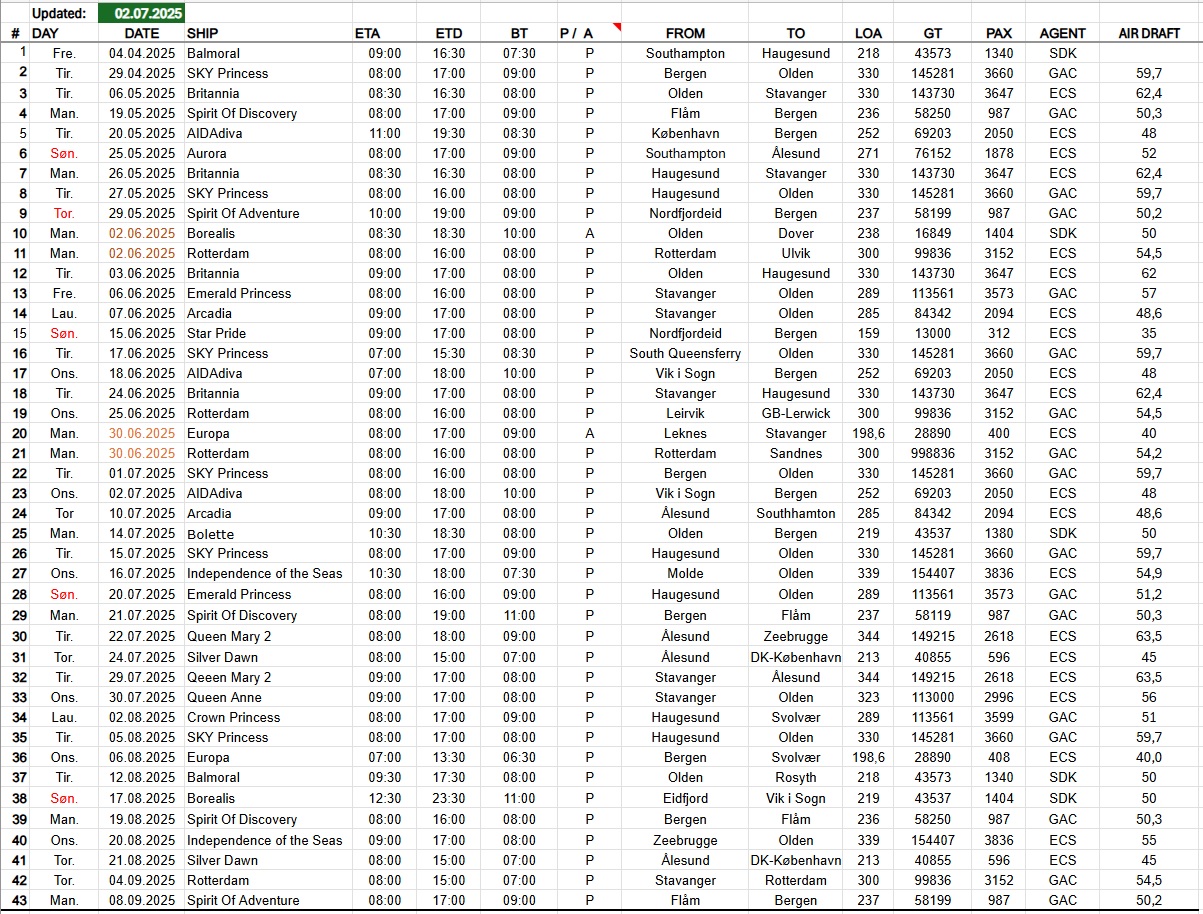Click the 'South Queensferry' origin cell
Image resolution: width=1203 pixels, height=914 pixels.
point(685,353)
